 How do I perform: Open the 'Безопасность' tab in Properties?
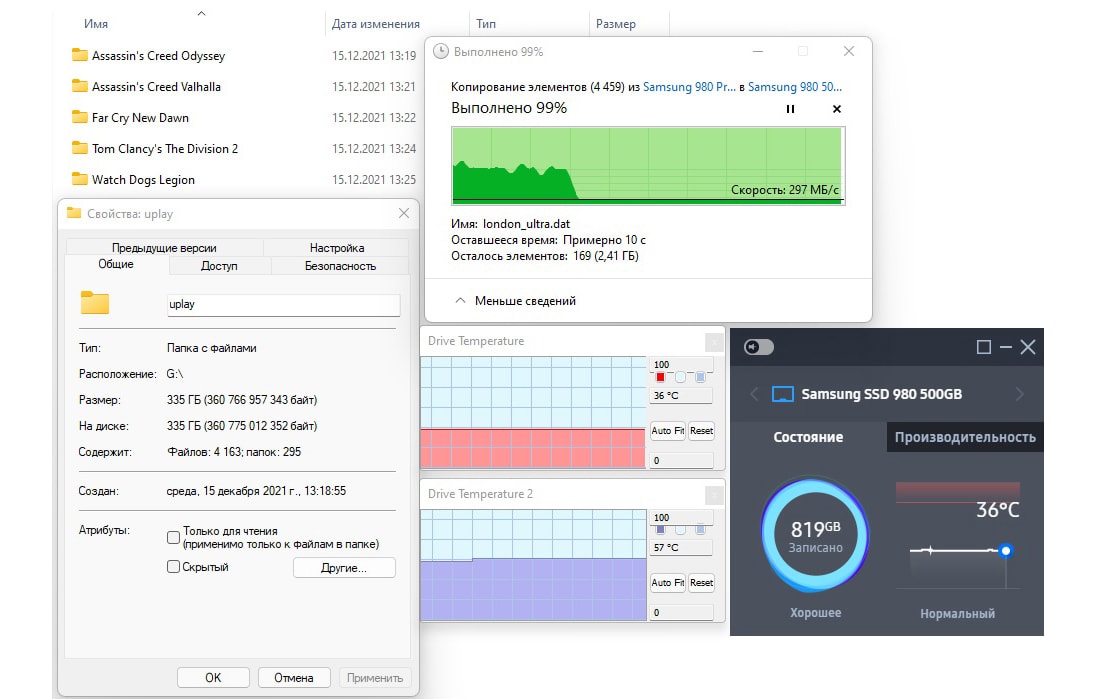pos(340,266)
